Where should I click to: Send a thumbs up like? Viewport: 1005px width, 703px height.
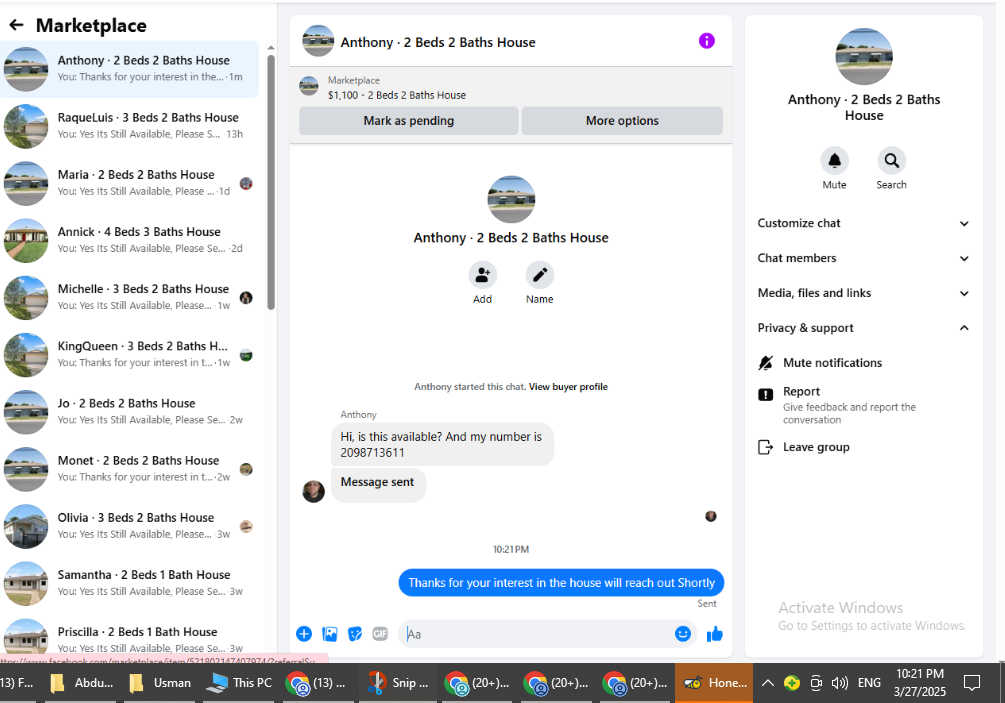[715, 634]
